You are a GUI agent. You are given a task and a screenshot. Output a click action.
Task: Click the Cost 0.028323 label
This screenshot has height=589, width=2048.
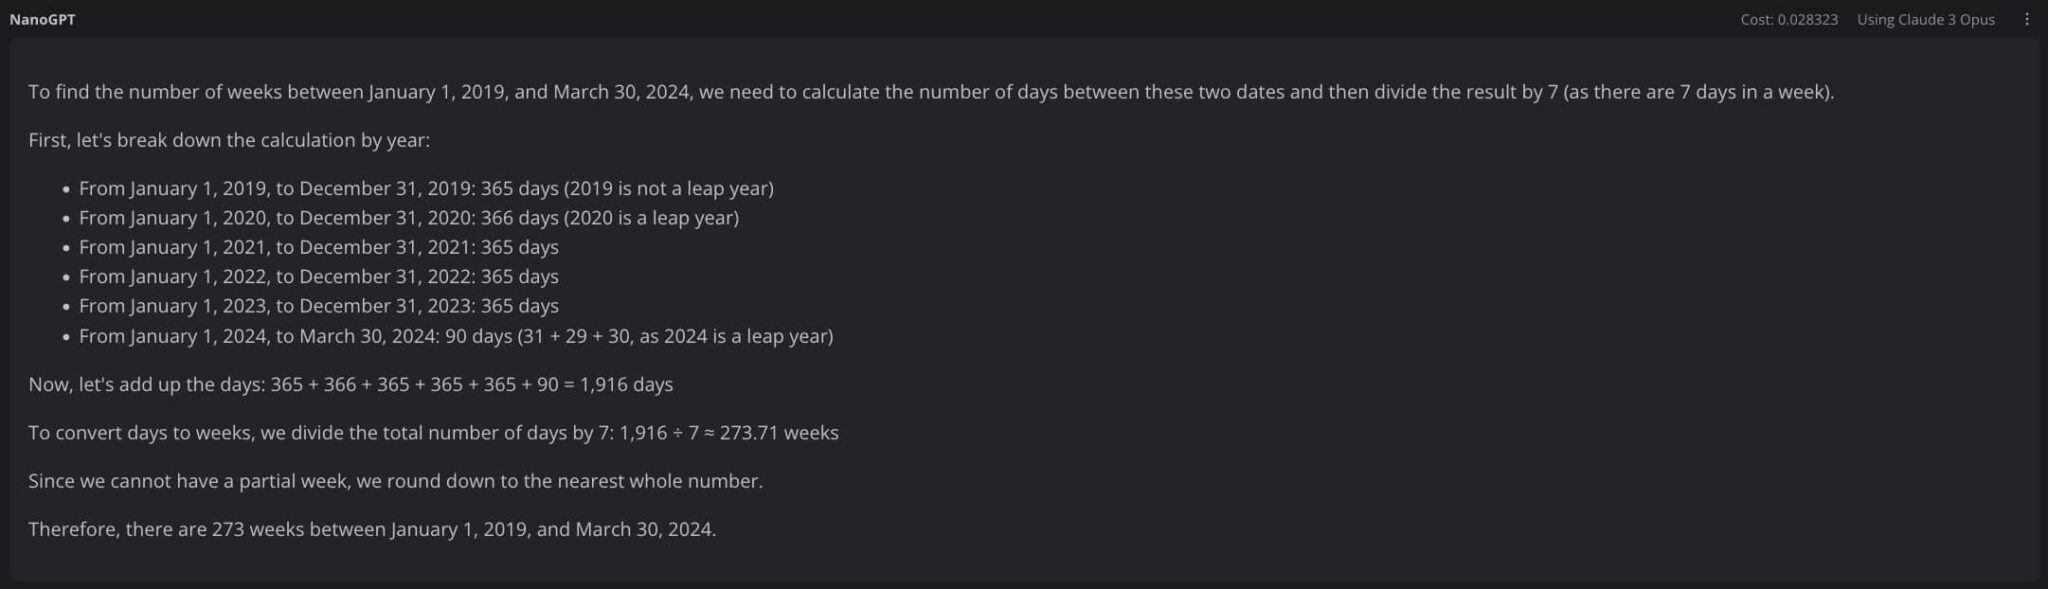(x=1788, y=19)
